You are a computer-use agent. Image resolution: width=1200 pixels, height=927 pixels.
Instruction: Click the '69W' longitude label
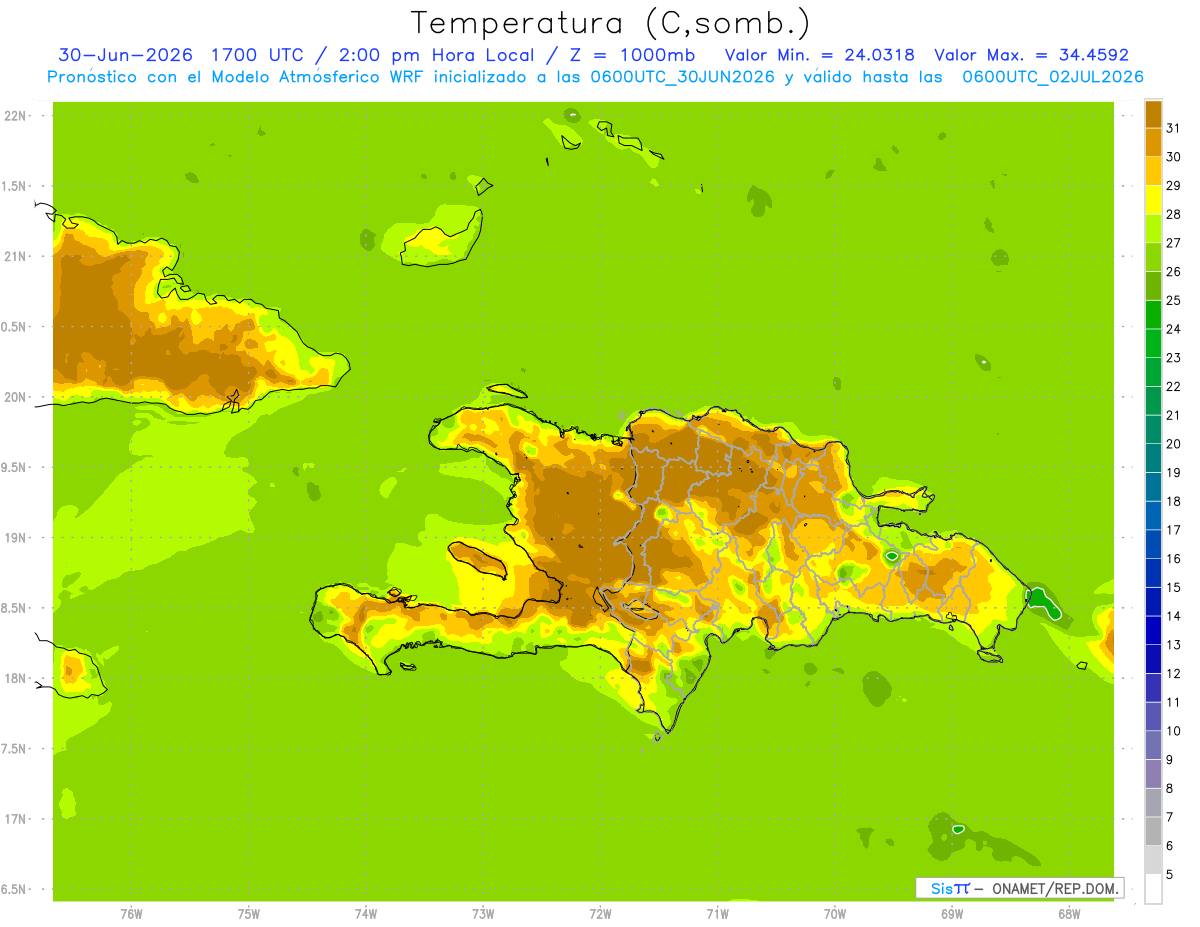pos(952,914)
